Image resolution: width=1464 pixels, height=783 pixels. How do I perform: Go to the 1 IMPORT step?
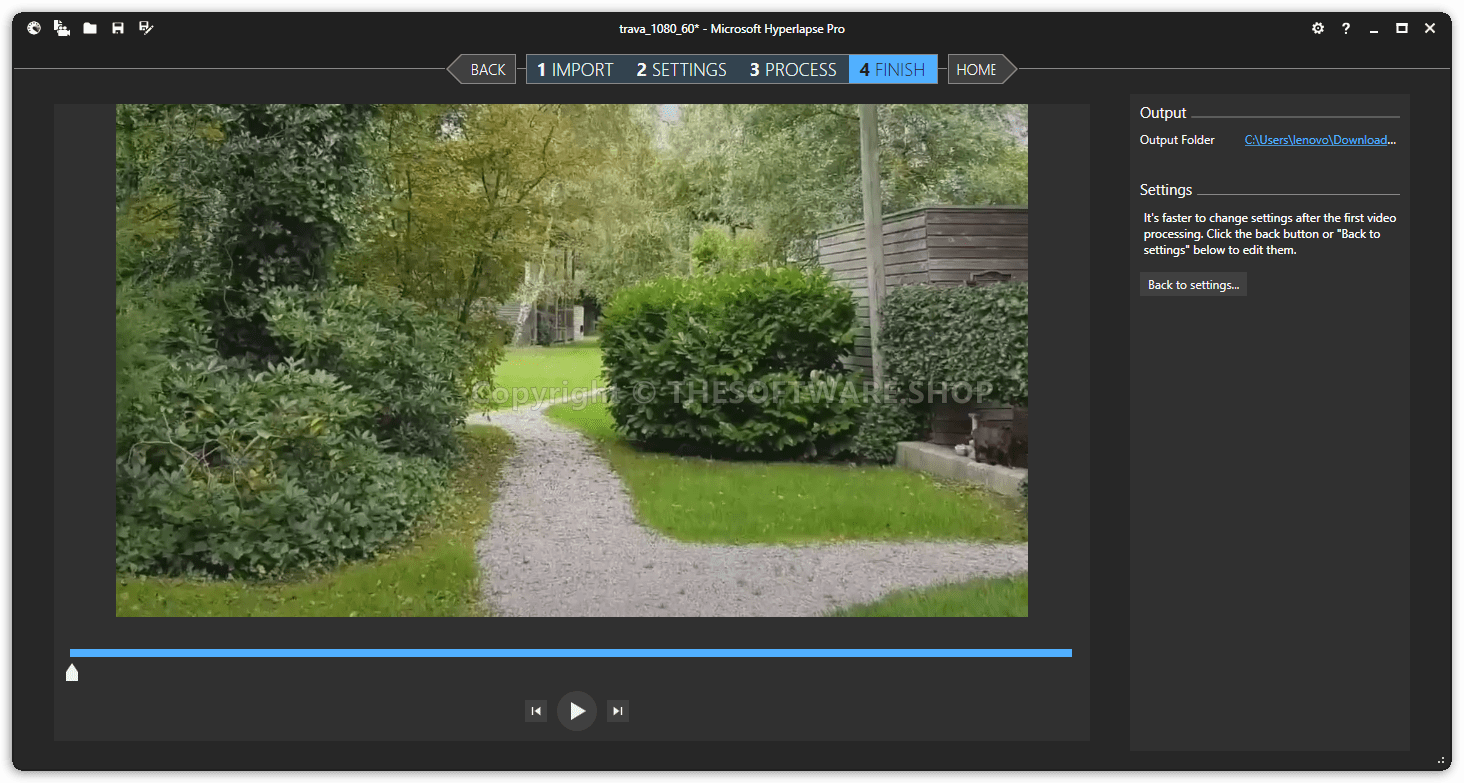(575, 69)
